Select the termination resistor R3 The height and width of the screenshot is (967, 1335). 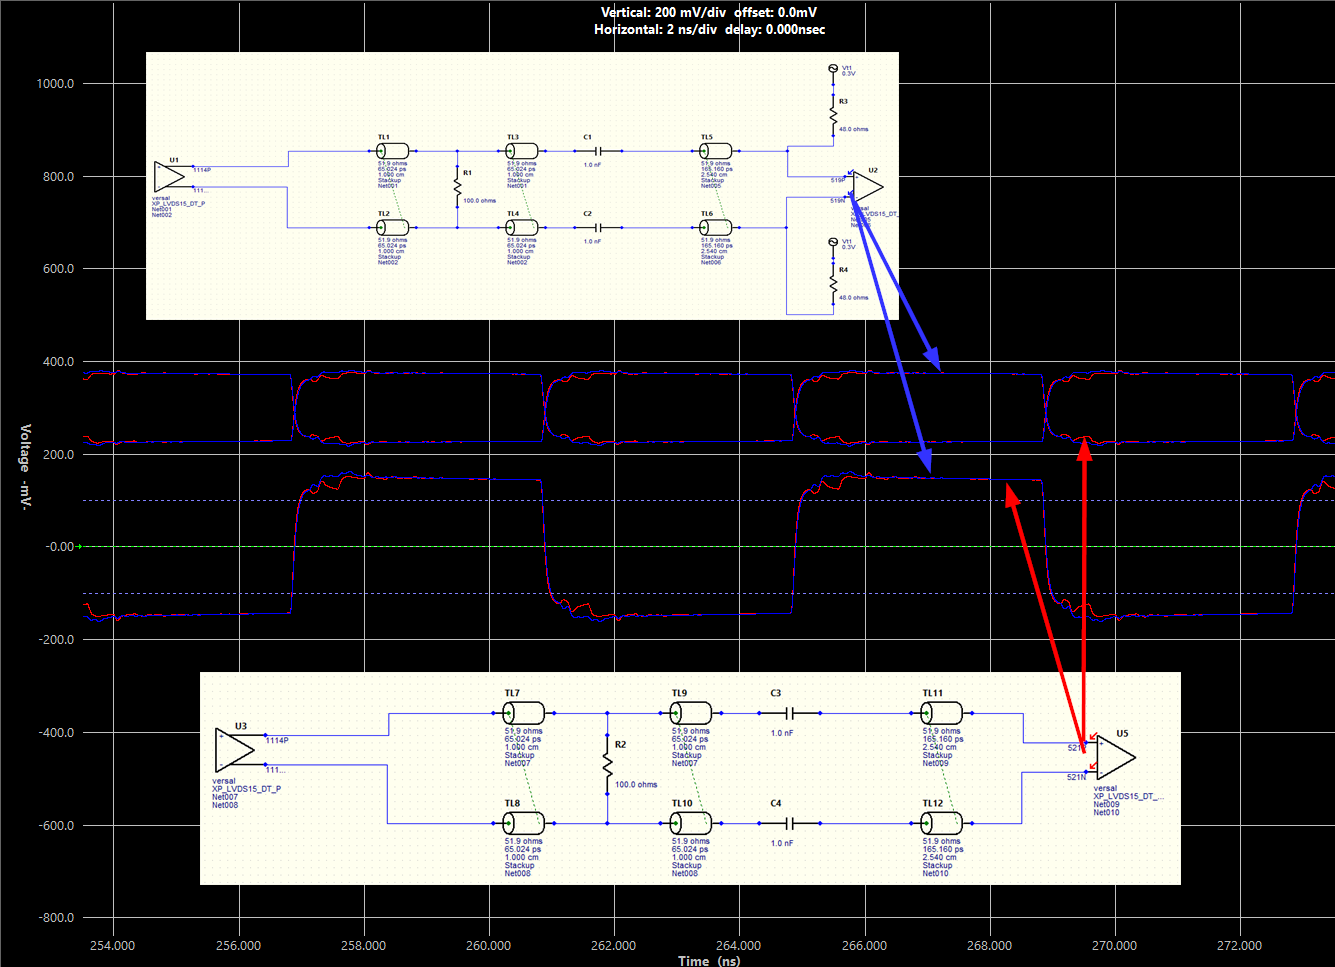835,113
